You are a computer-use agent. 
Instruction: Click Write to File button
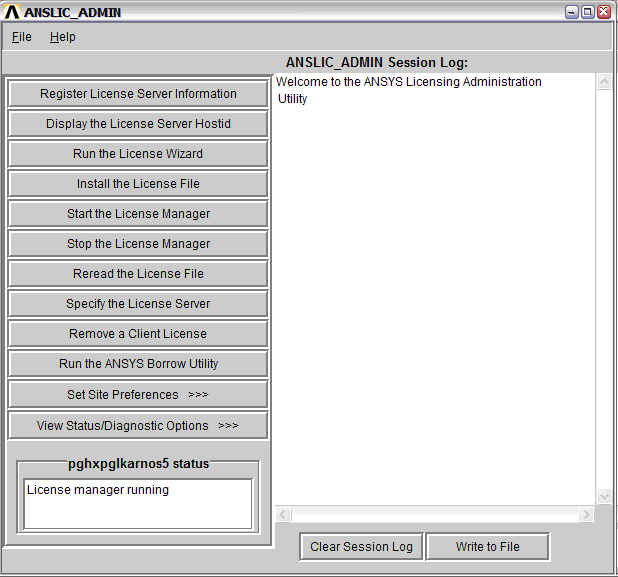pyautogui.click(x=488, y=547)
